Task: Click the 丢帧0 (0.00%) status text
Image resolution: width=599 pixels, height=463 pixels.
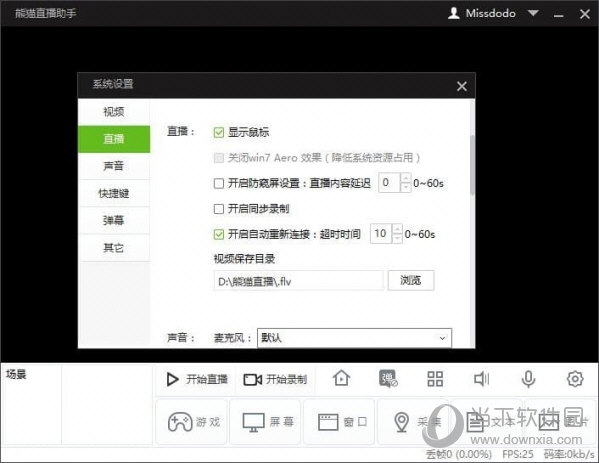Action: click(x=458, y=454)
